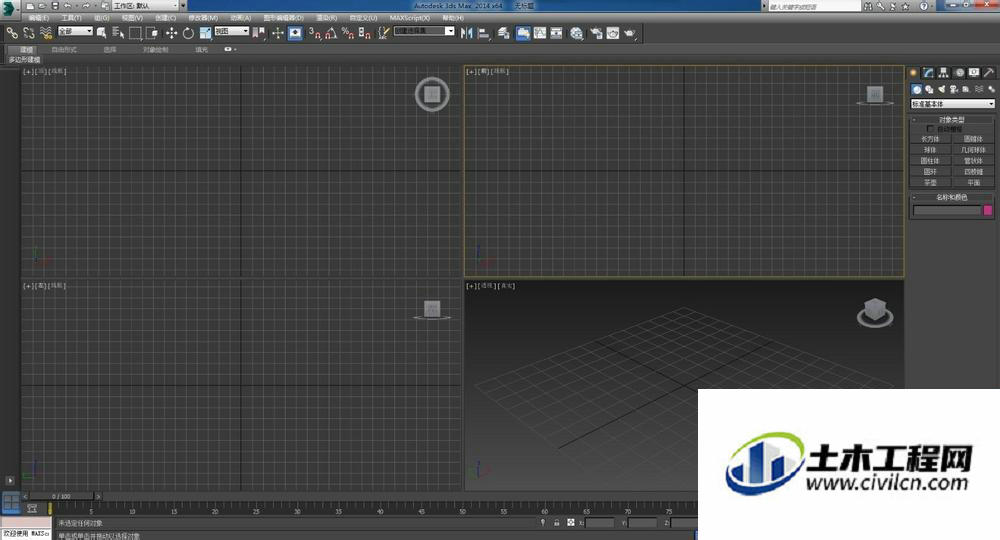
Task: Open Edit Named Selection Sets
Action: coord(383,33)
